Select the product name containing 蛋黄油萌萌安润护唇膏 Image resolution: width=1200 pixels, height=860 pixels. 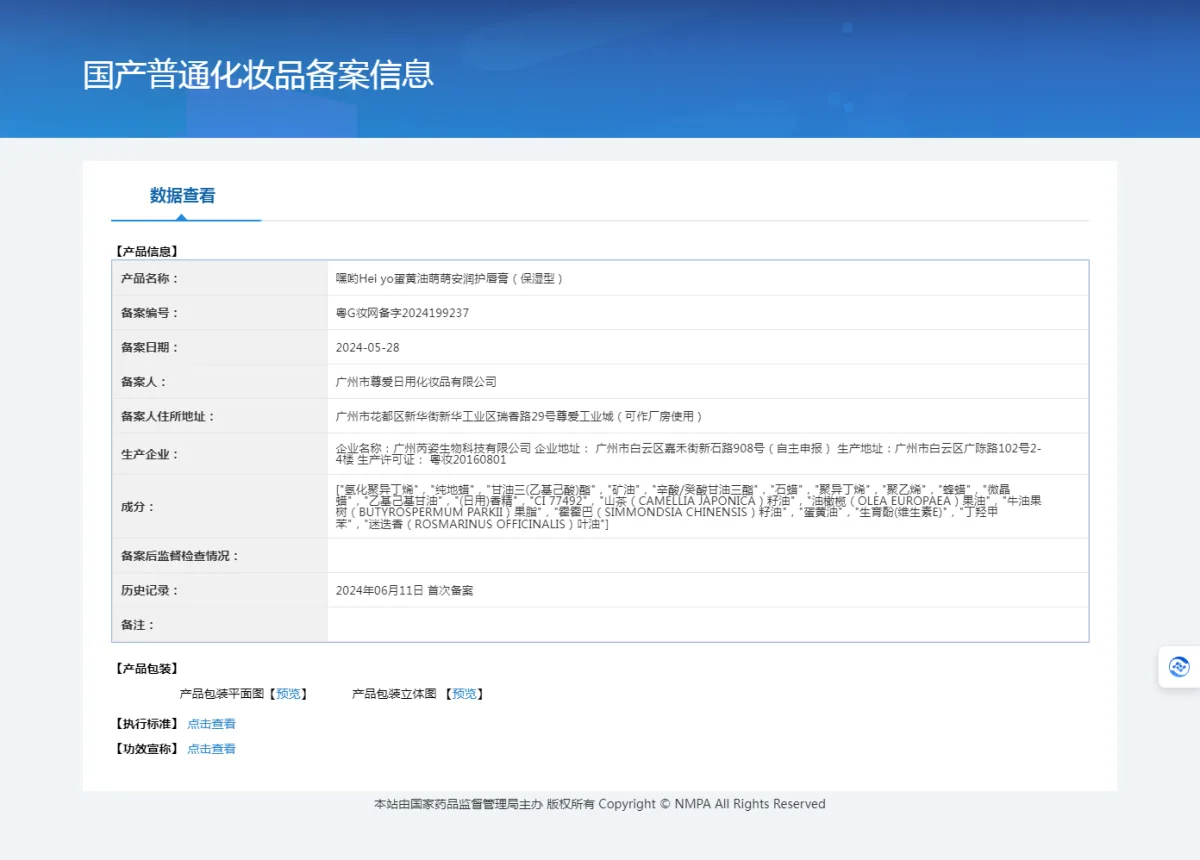[450, 279]
